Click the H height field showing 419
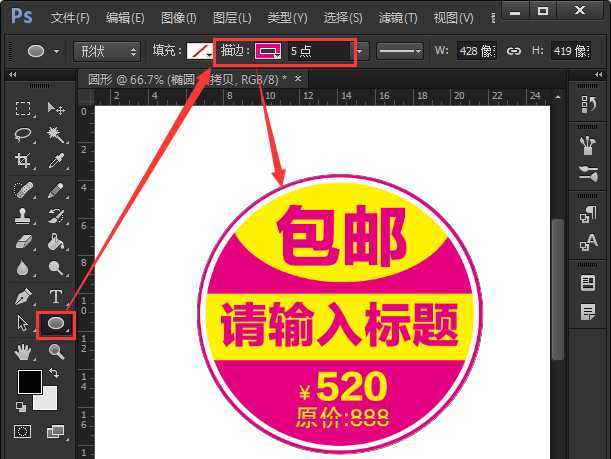Viewport: 611px width, 459px height. (570, 51)
